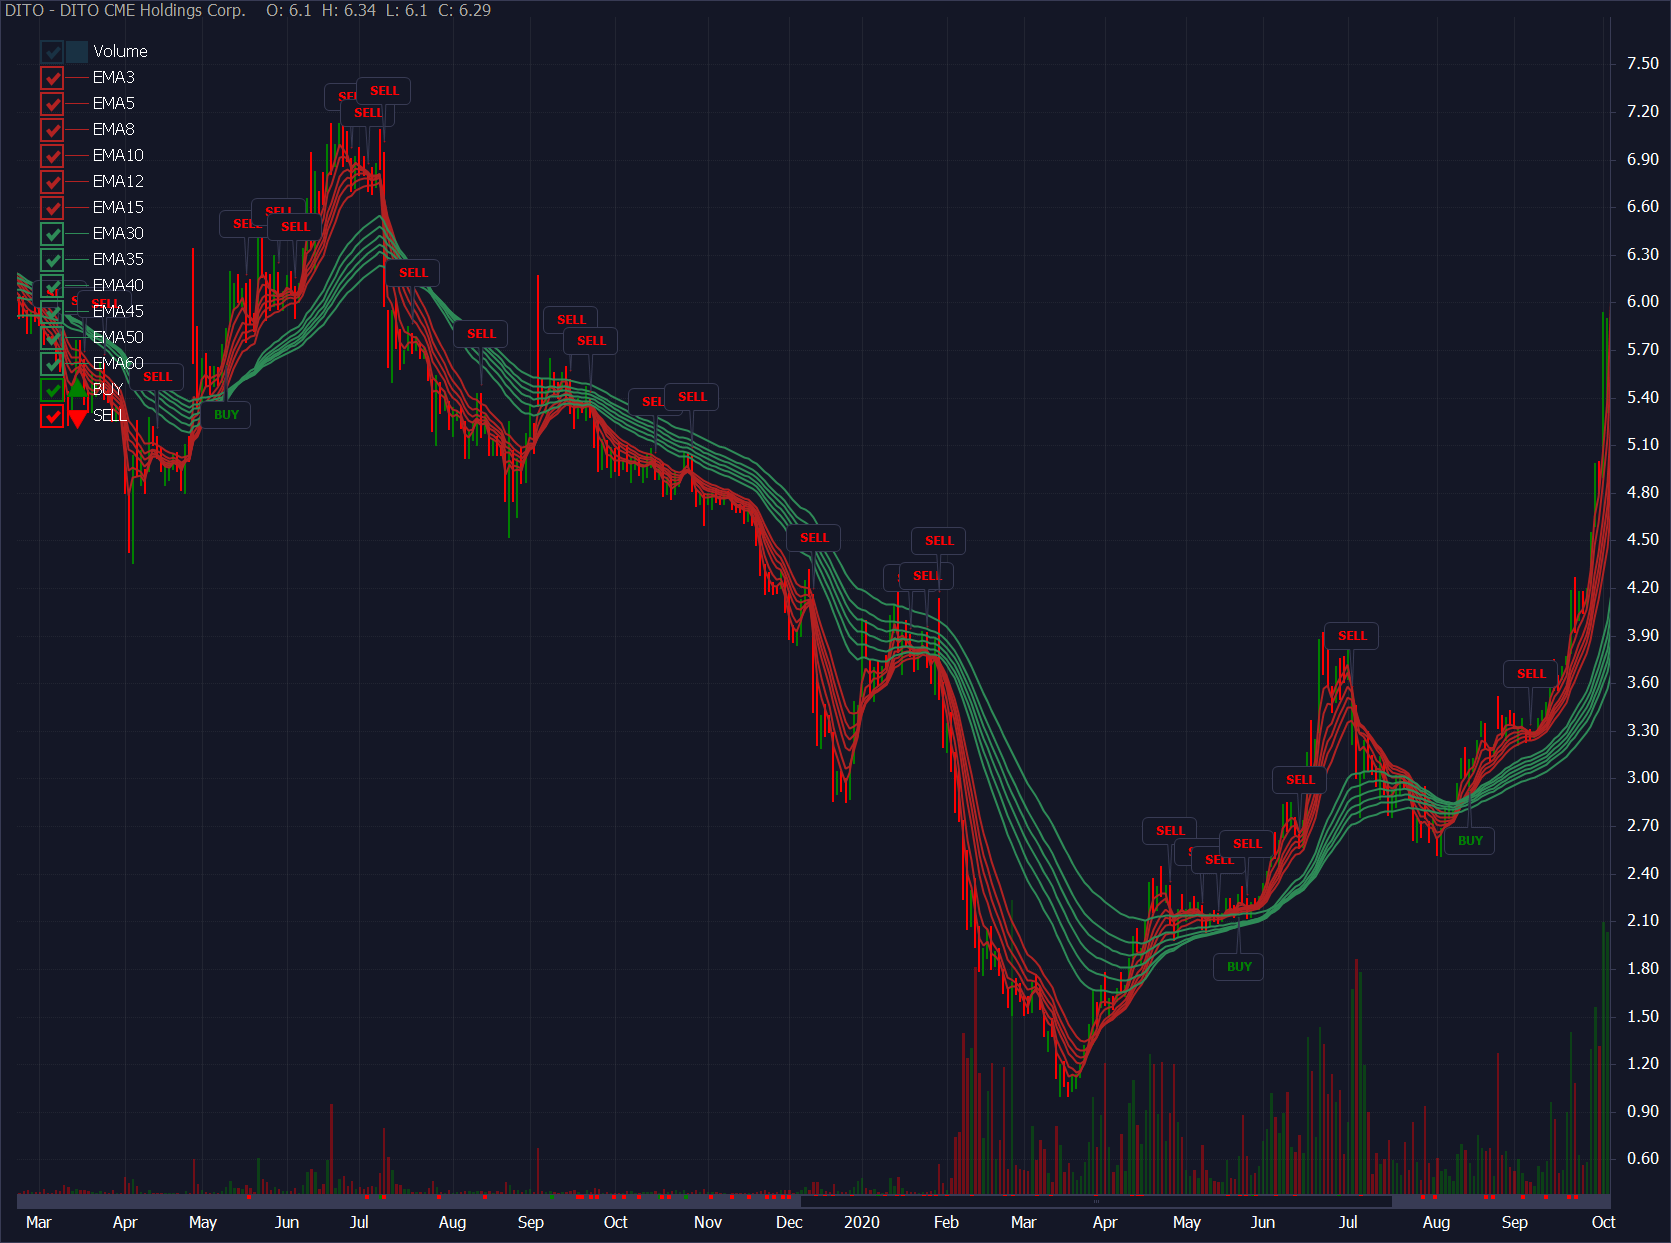The image size is (1671, 1243).
Task: Click the BUY marker near August 2020
Action: pos(1470,841)
